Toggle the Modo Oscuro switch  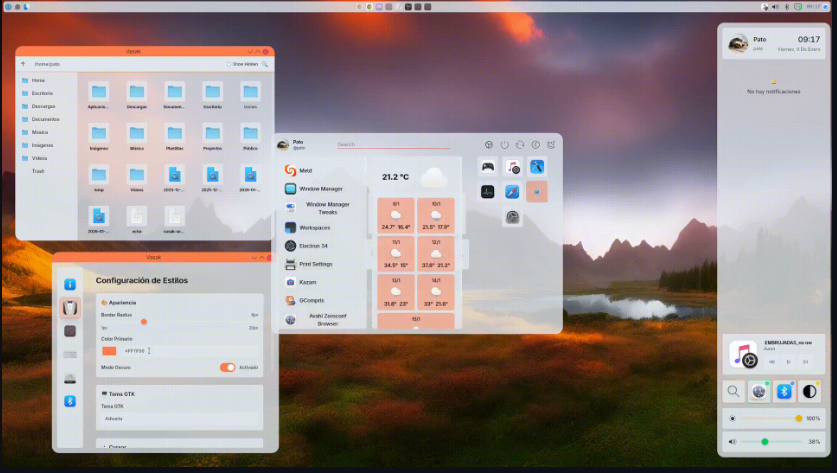click(x=227, y=367)
